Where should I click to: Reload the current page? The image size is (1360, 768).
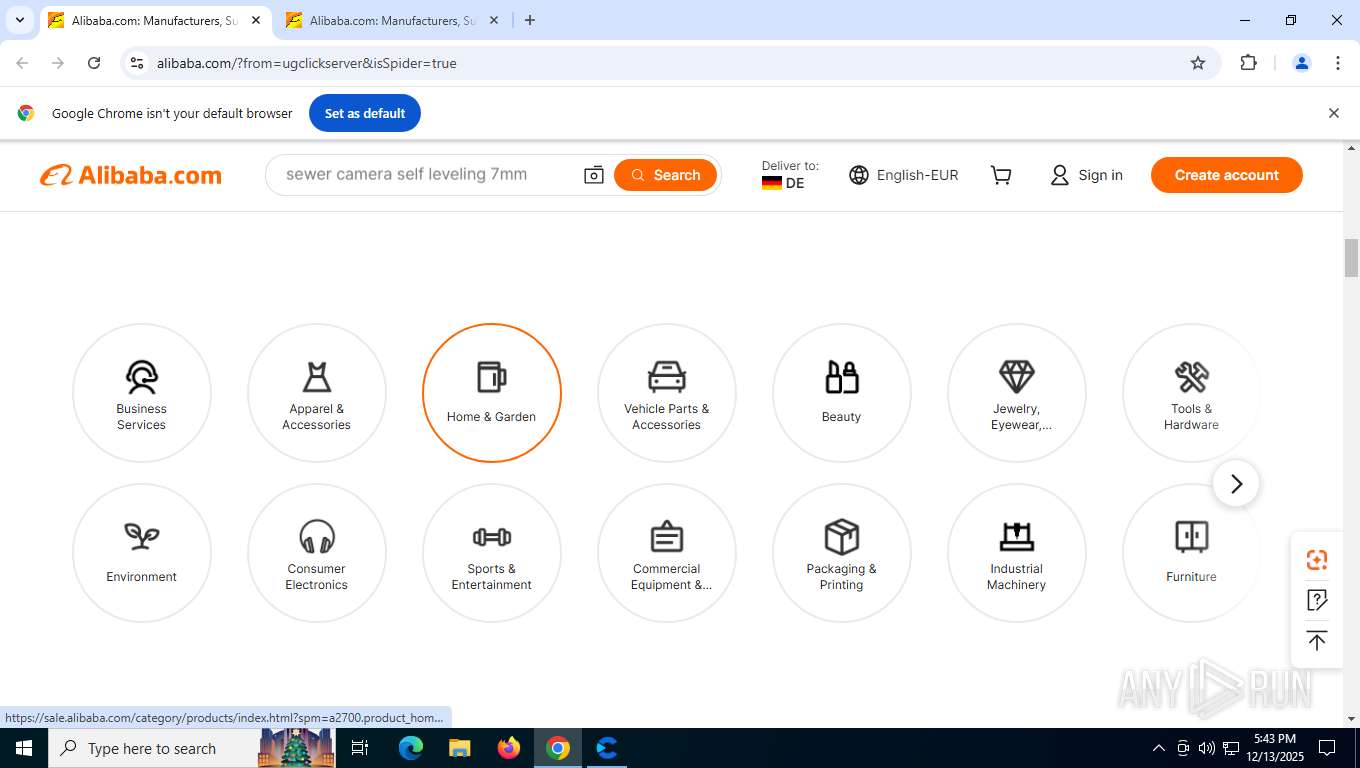click(x=94, y=63)
